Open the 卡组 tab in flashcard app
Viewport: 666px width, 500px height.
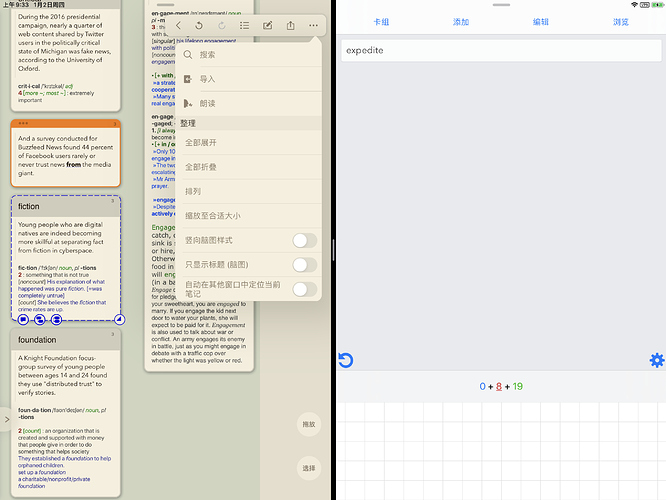[x=381, y=22]
